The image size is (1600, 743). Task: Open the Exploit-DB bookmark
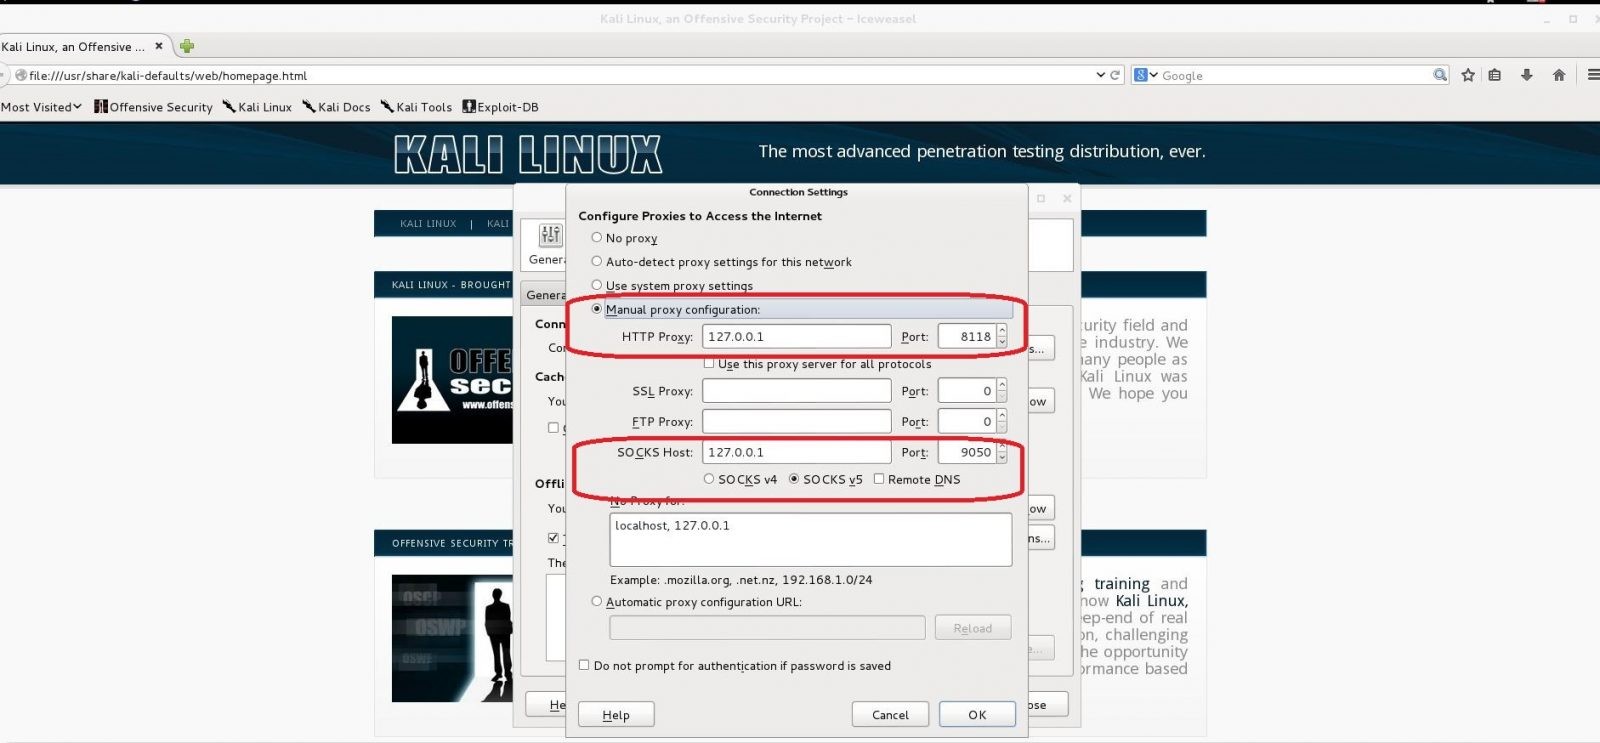[500, 107]
